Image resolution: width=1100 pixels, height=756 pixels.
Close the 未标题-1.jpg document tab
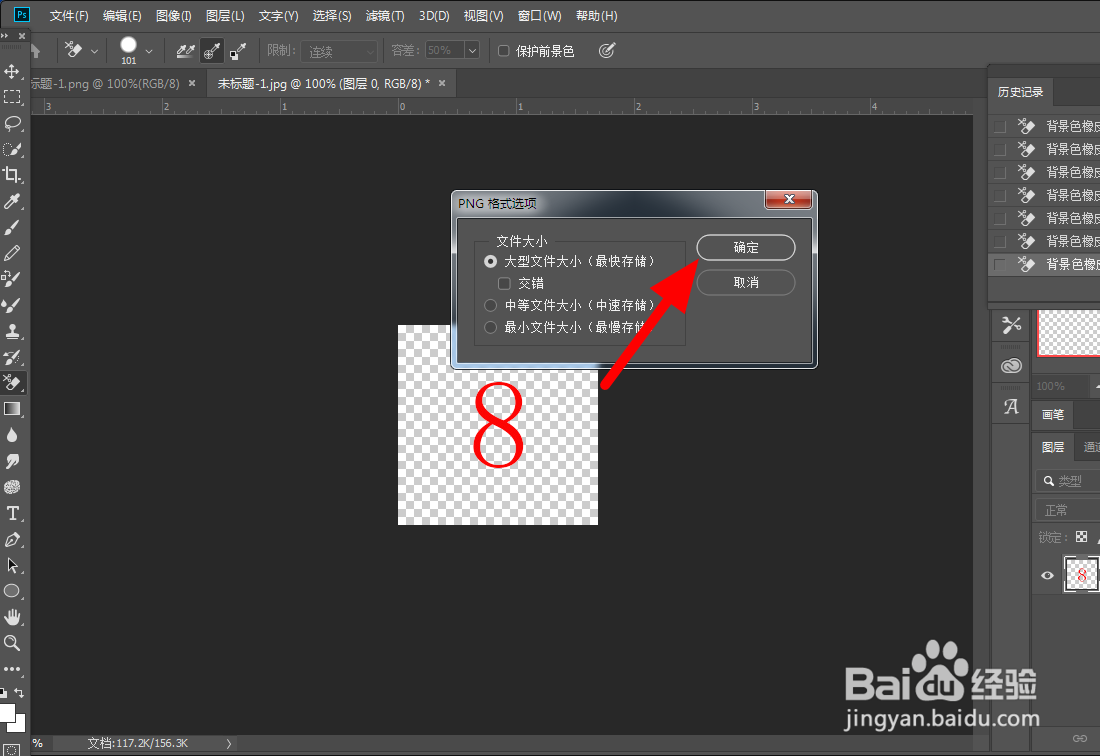(x=442, y=83)
